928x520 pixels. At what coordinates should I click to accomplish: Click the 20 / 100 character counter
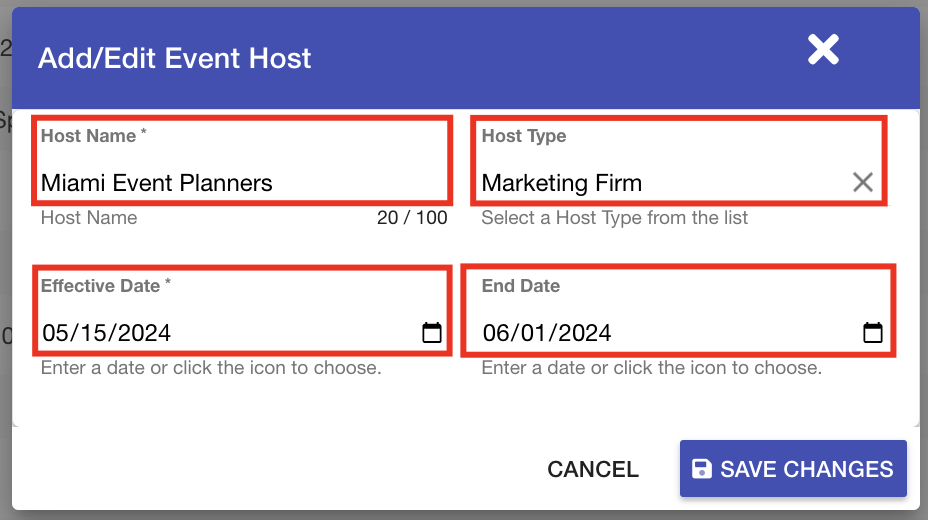click(x=412, y=218)
